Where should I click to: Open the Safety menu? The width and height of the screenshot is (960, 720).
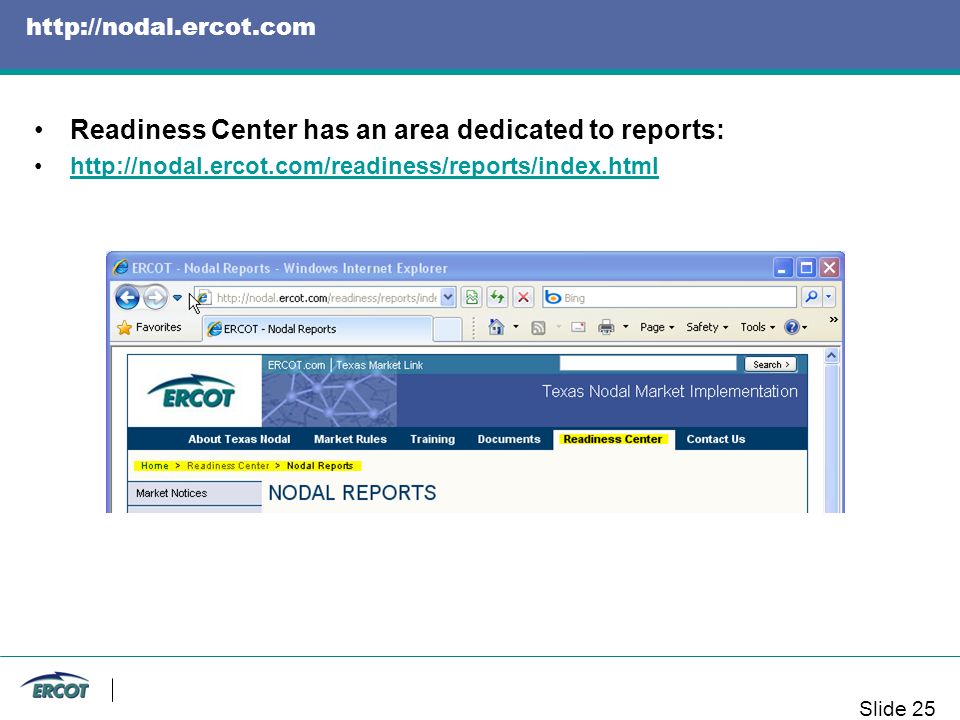point(707,328)
